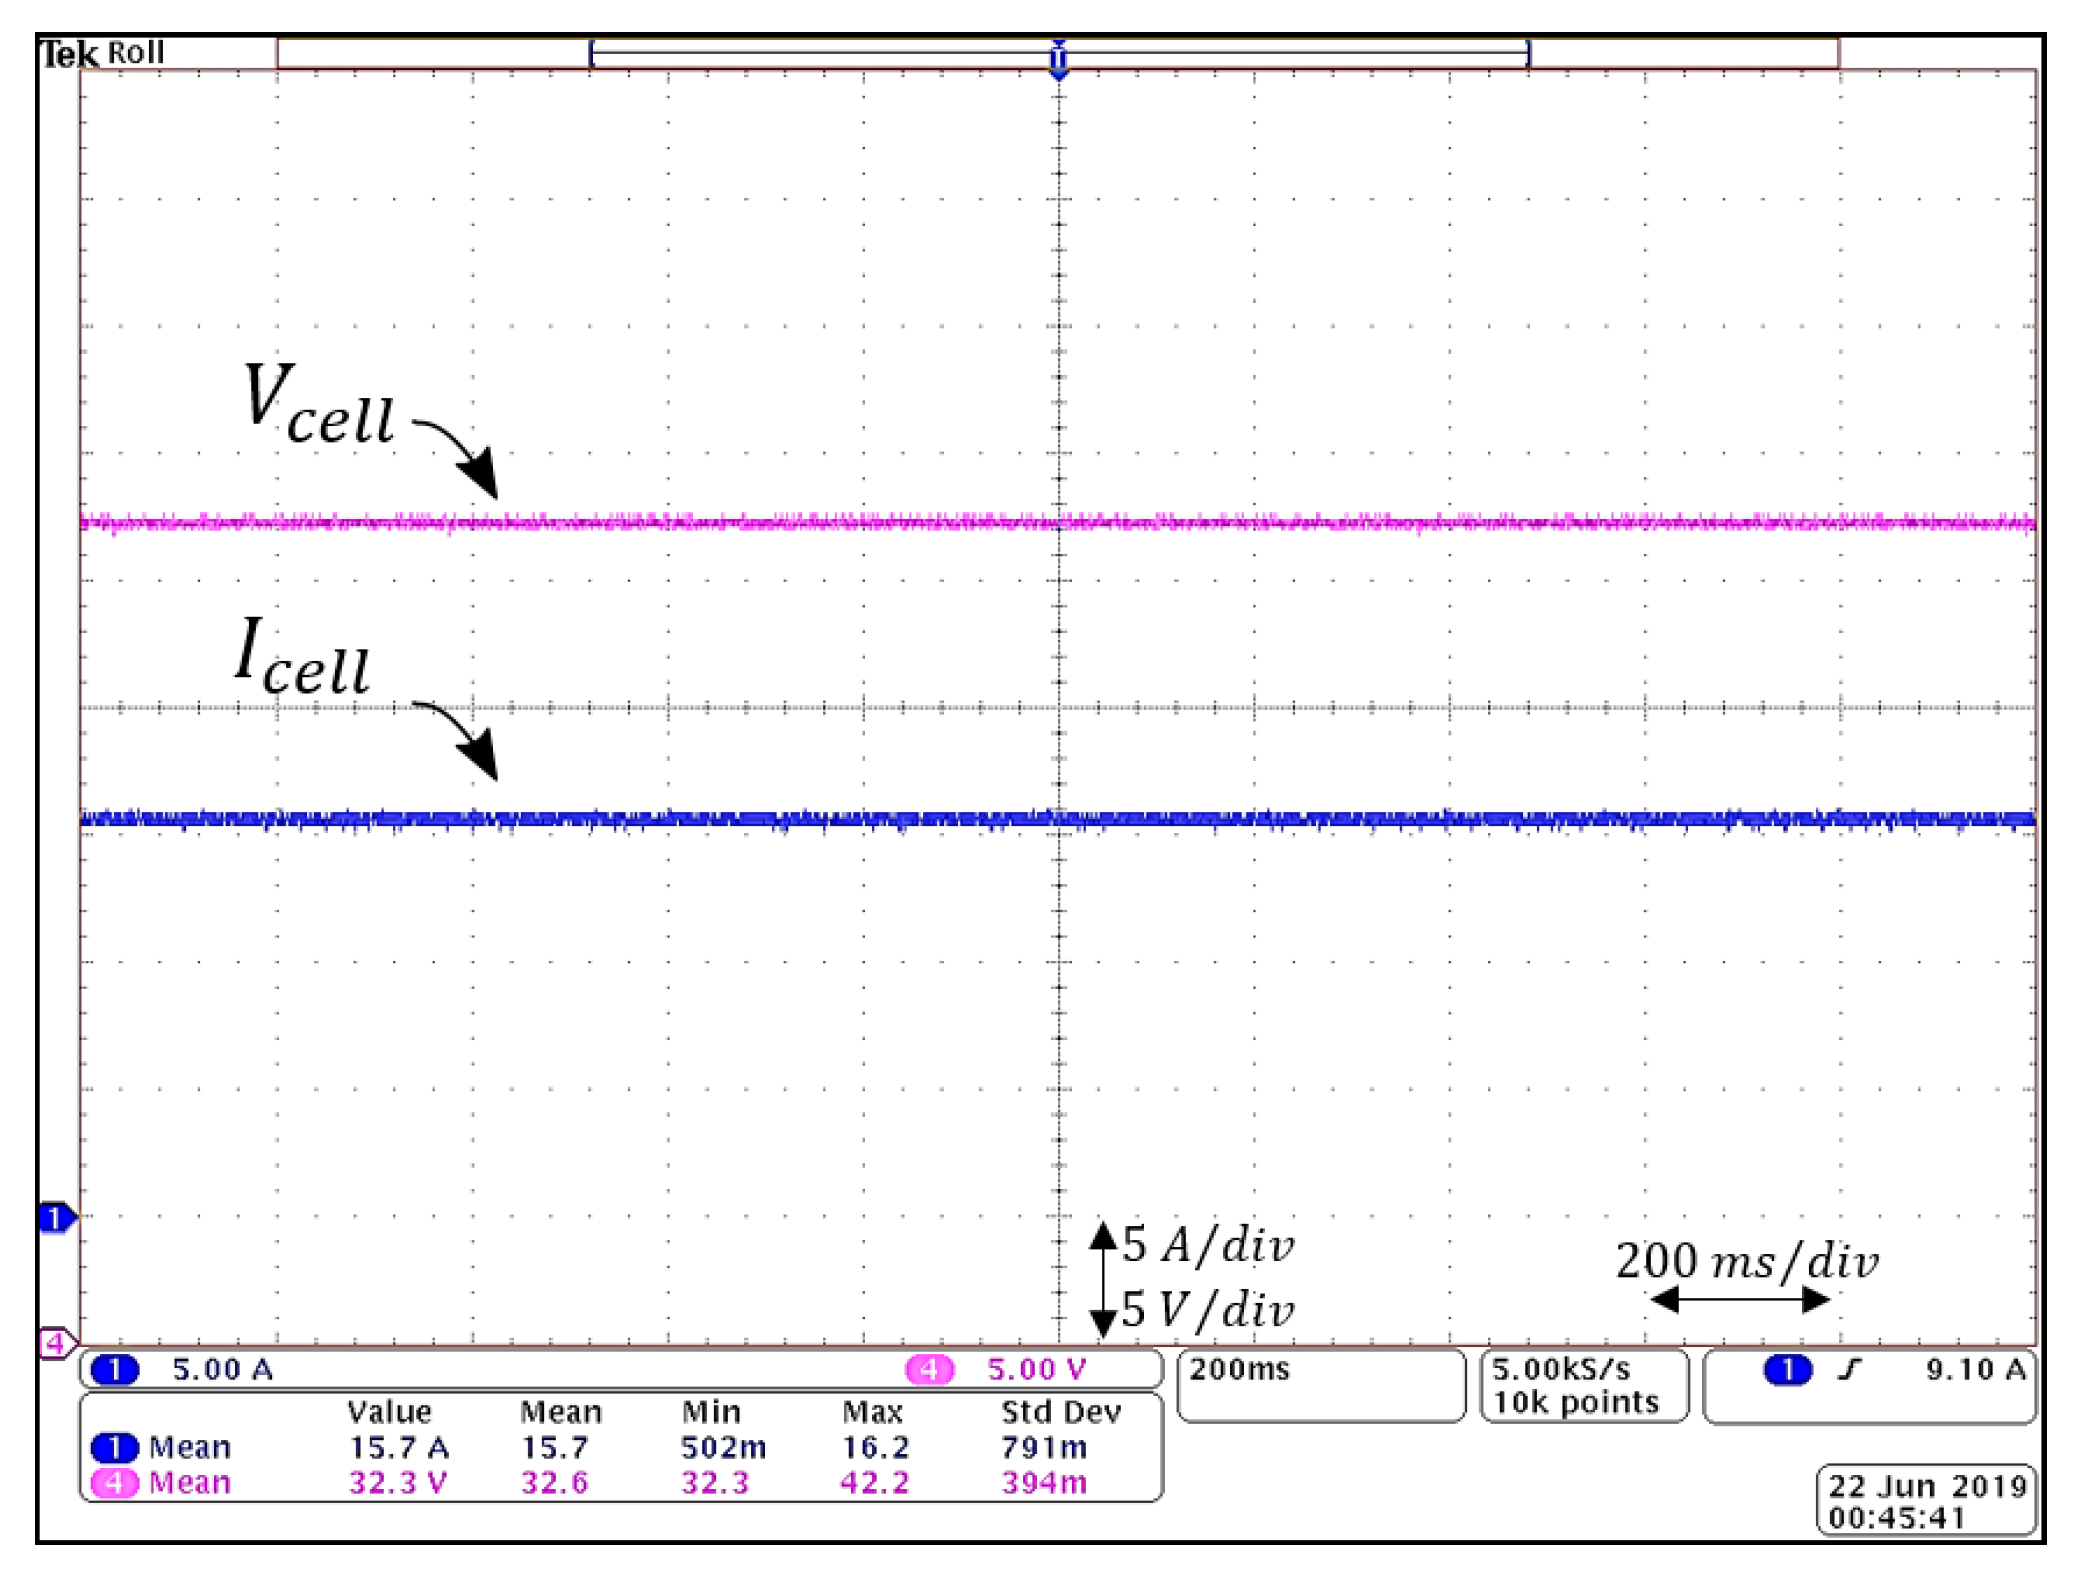Click the Tek logo
Screen dimensions: 2076x1574
click(x=70, y=54)
